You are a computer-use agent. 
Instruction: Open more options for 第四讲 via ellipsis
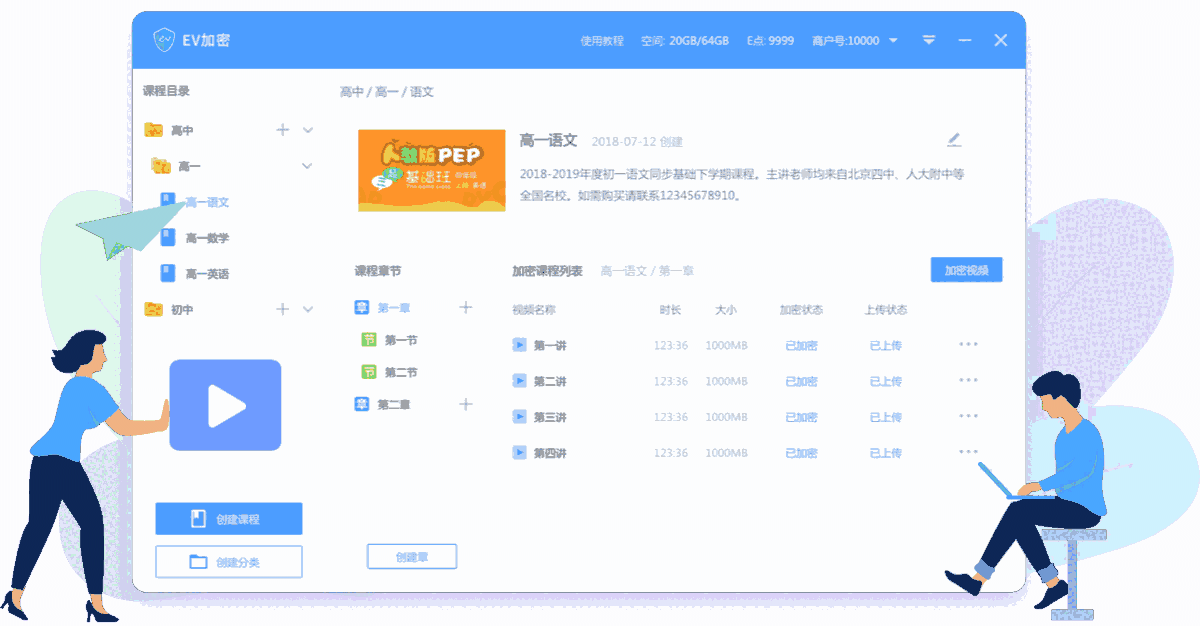coord(967,451)
